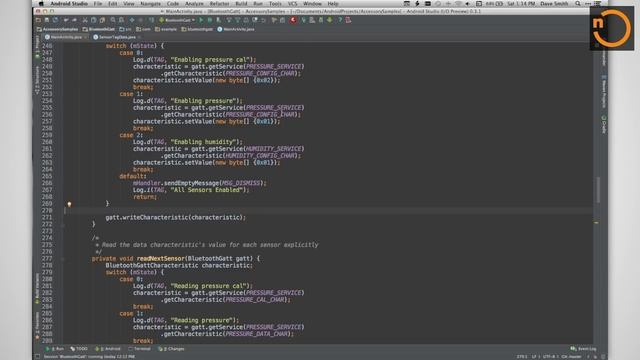Click the Copy toolbar icon
Viewport: 640px width, 360px height.
(x=93, y=20)
